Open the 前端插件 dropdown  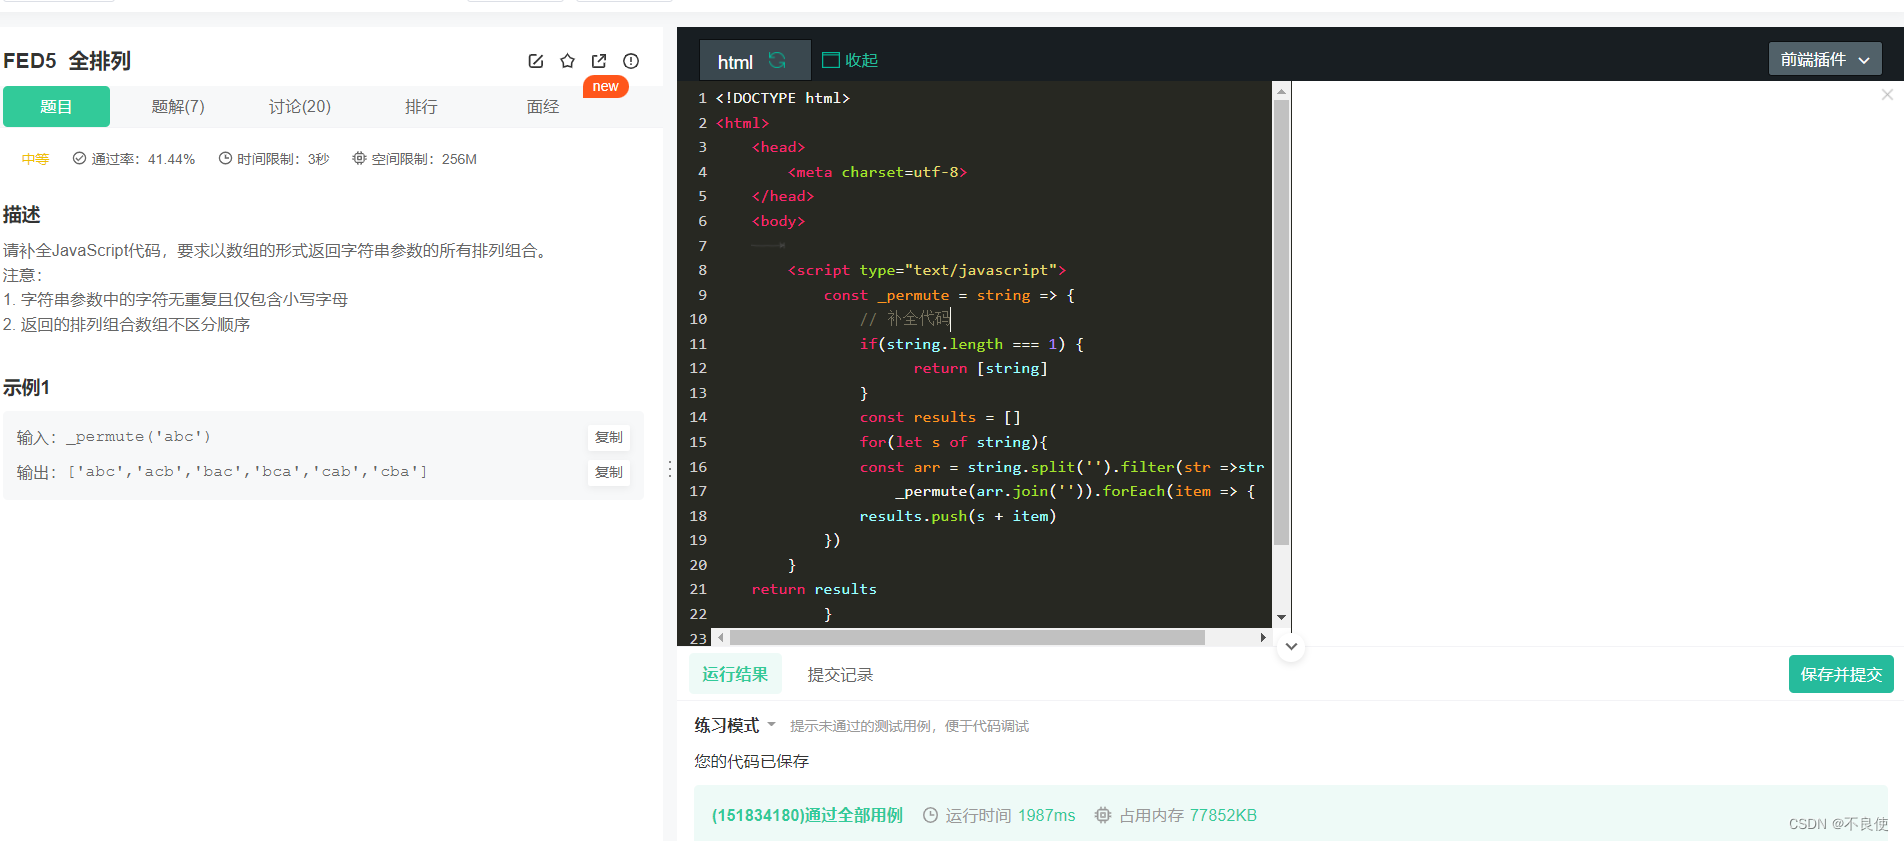pos(1825,60)
